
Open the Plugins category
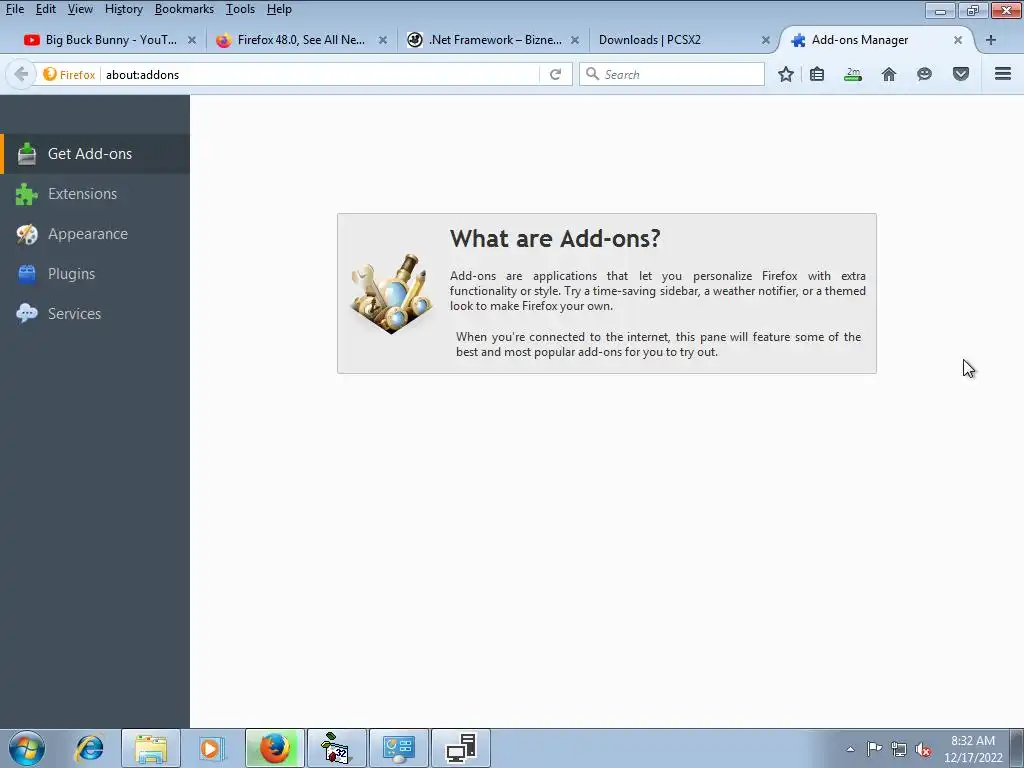click(95, 274)
